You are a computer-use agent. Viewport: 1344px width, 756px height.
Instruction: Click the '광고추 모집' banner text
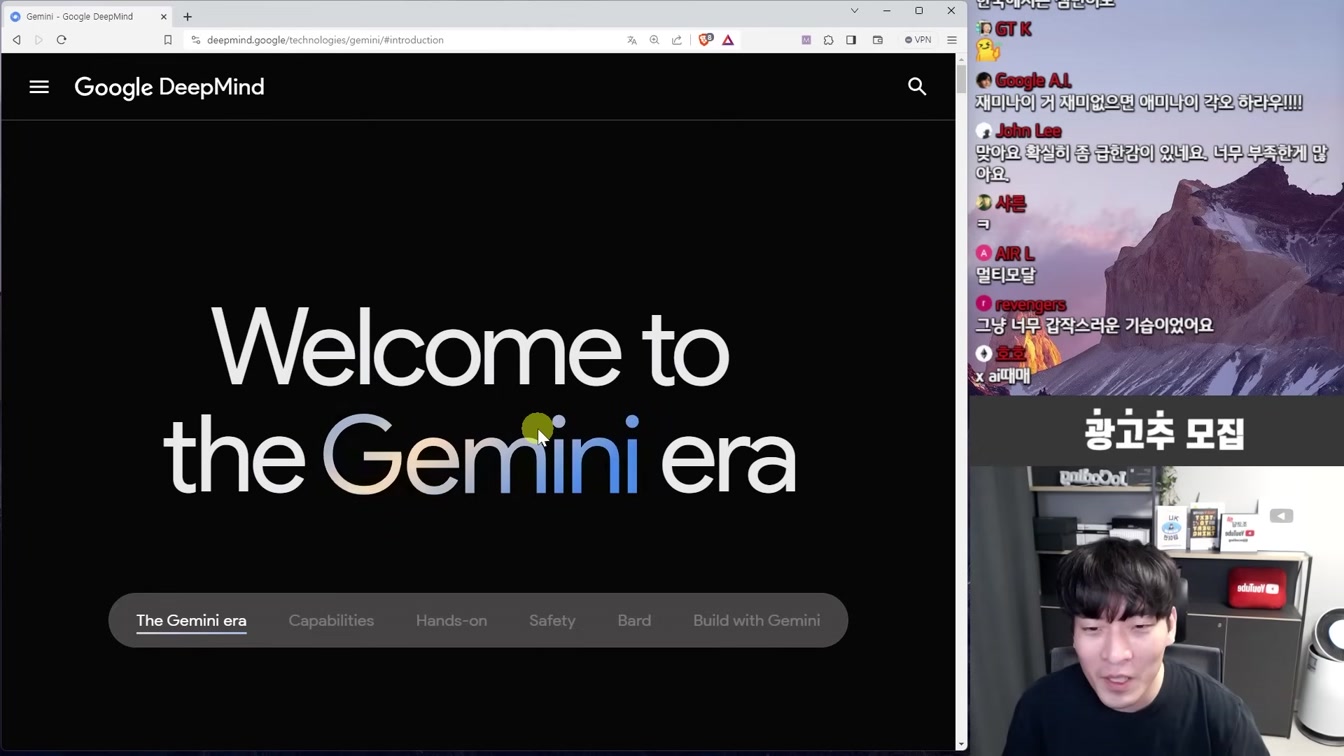[x=1164, y=432]
